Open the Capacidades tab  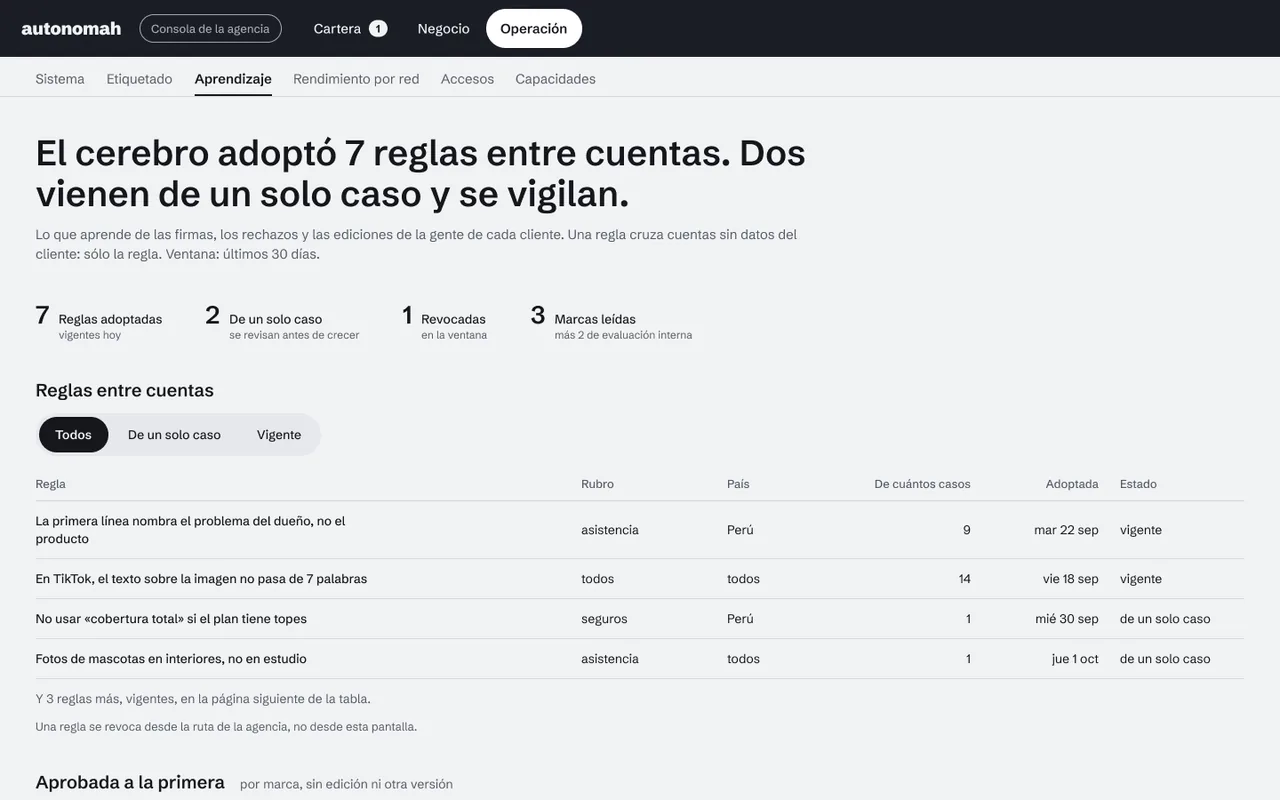coord(555,79)
